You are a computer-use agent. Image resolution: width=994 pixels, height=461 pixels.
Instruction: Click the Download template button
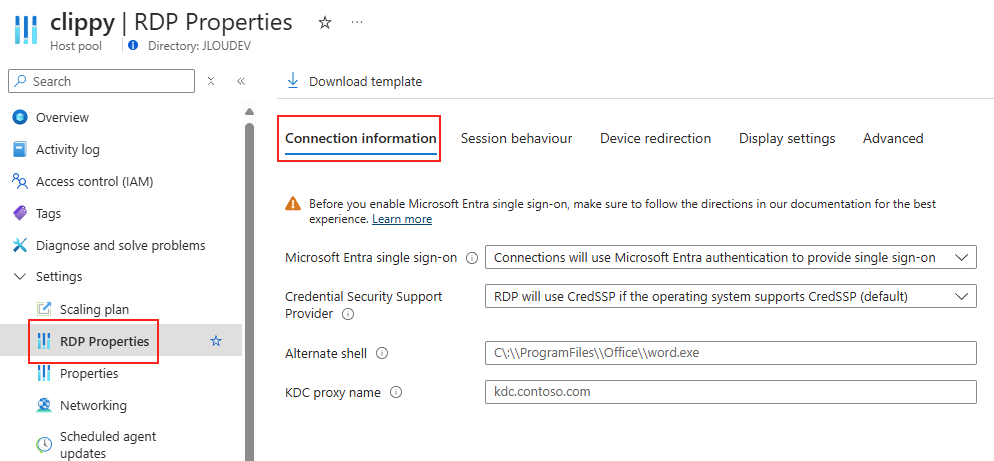pyautogui.click(x=354, y=81)
